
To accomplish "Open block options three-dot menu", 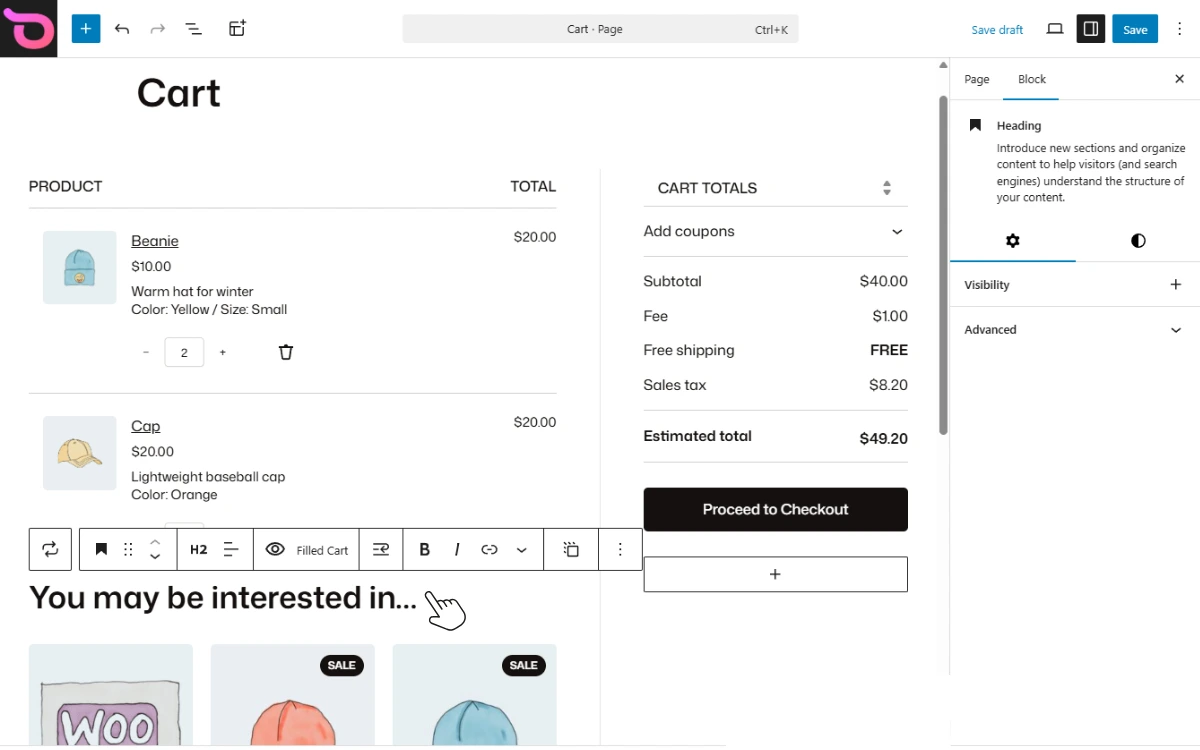I will tap(620, 549).
